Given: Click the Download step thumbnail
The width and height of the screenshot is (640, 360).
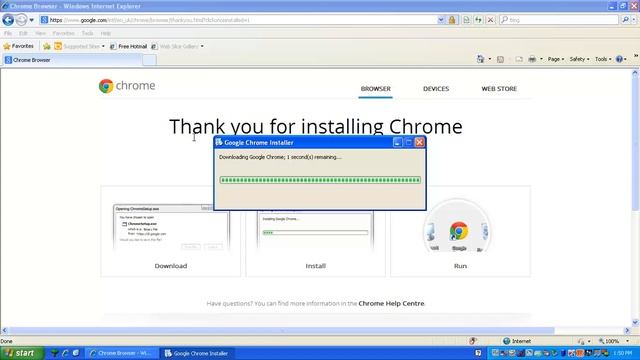Looking at the screenshot, I should pyautogui.click(x=171, y=228).
